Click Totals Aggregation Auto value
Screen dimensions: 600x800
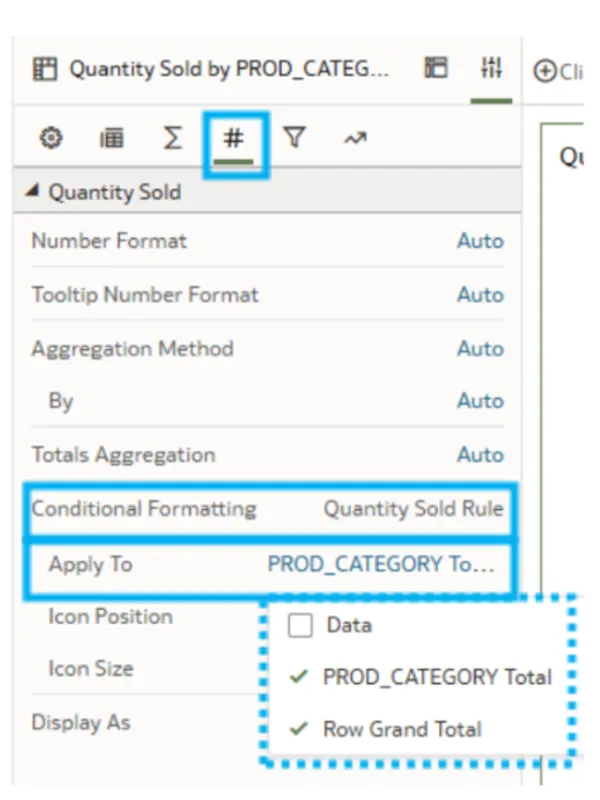(480, 455)
